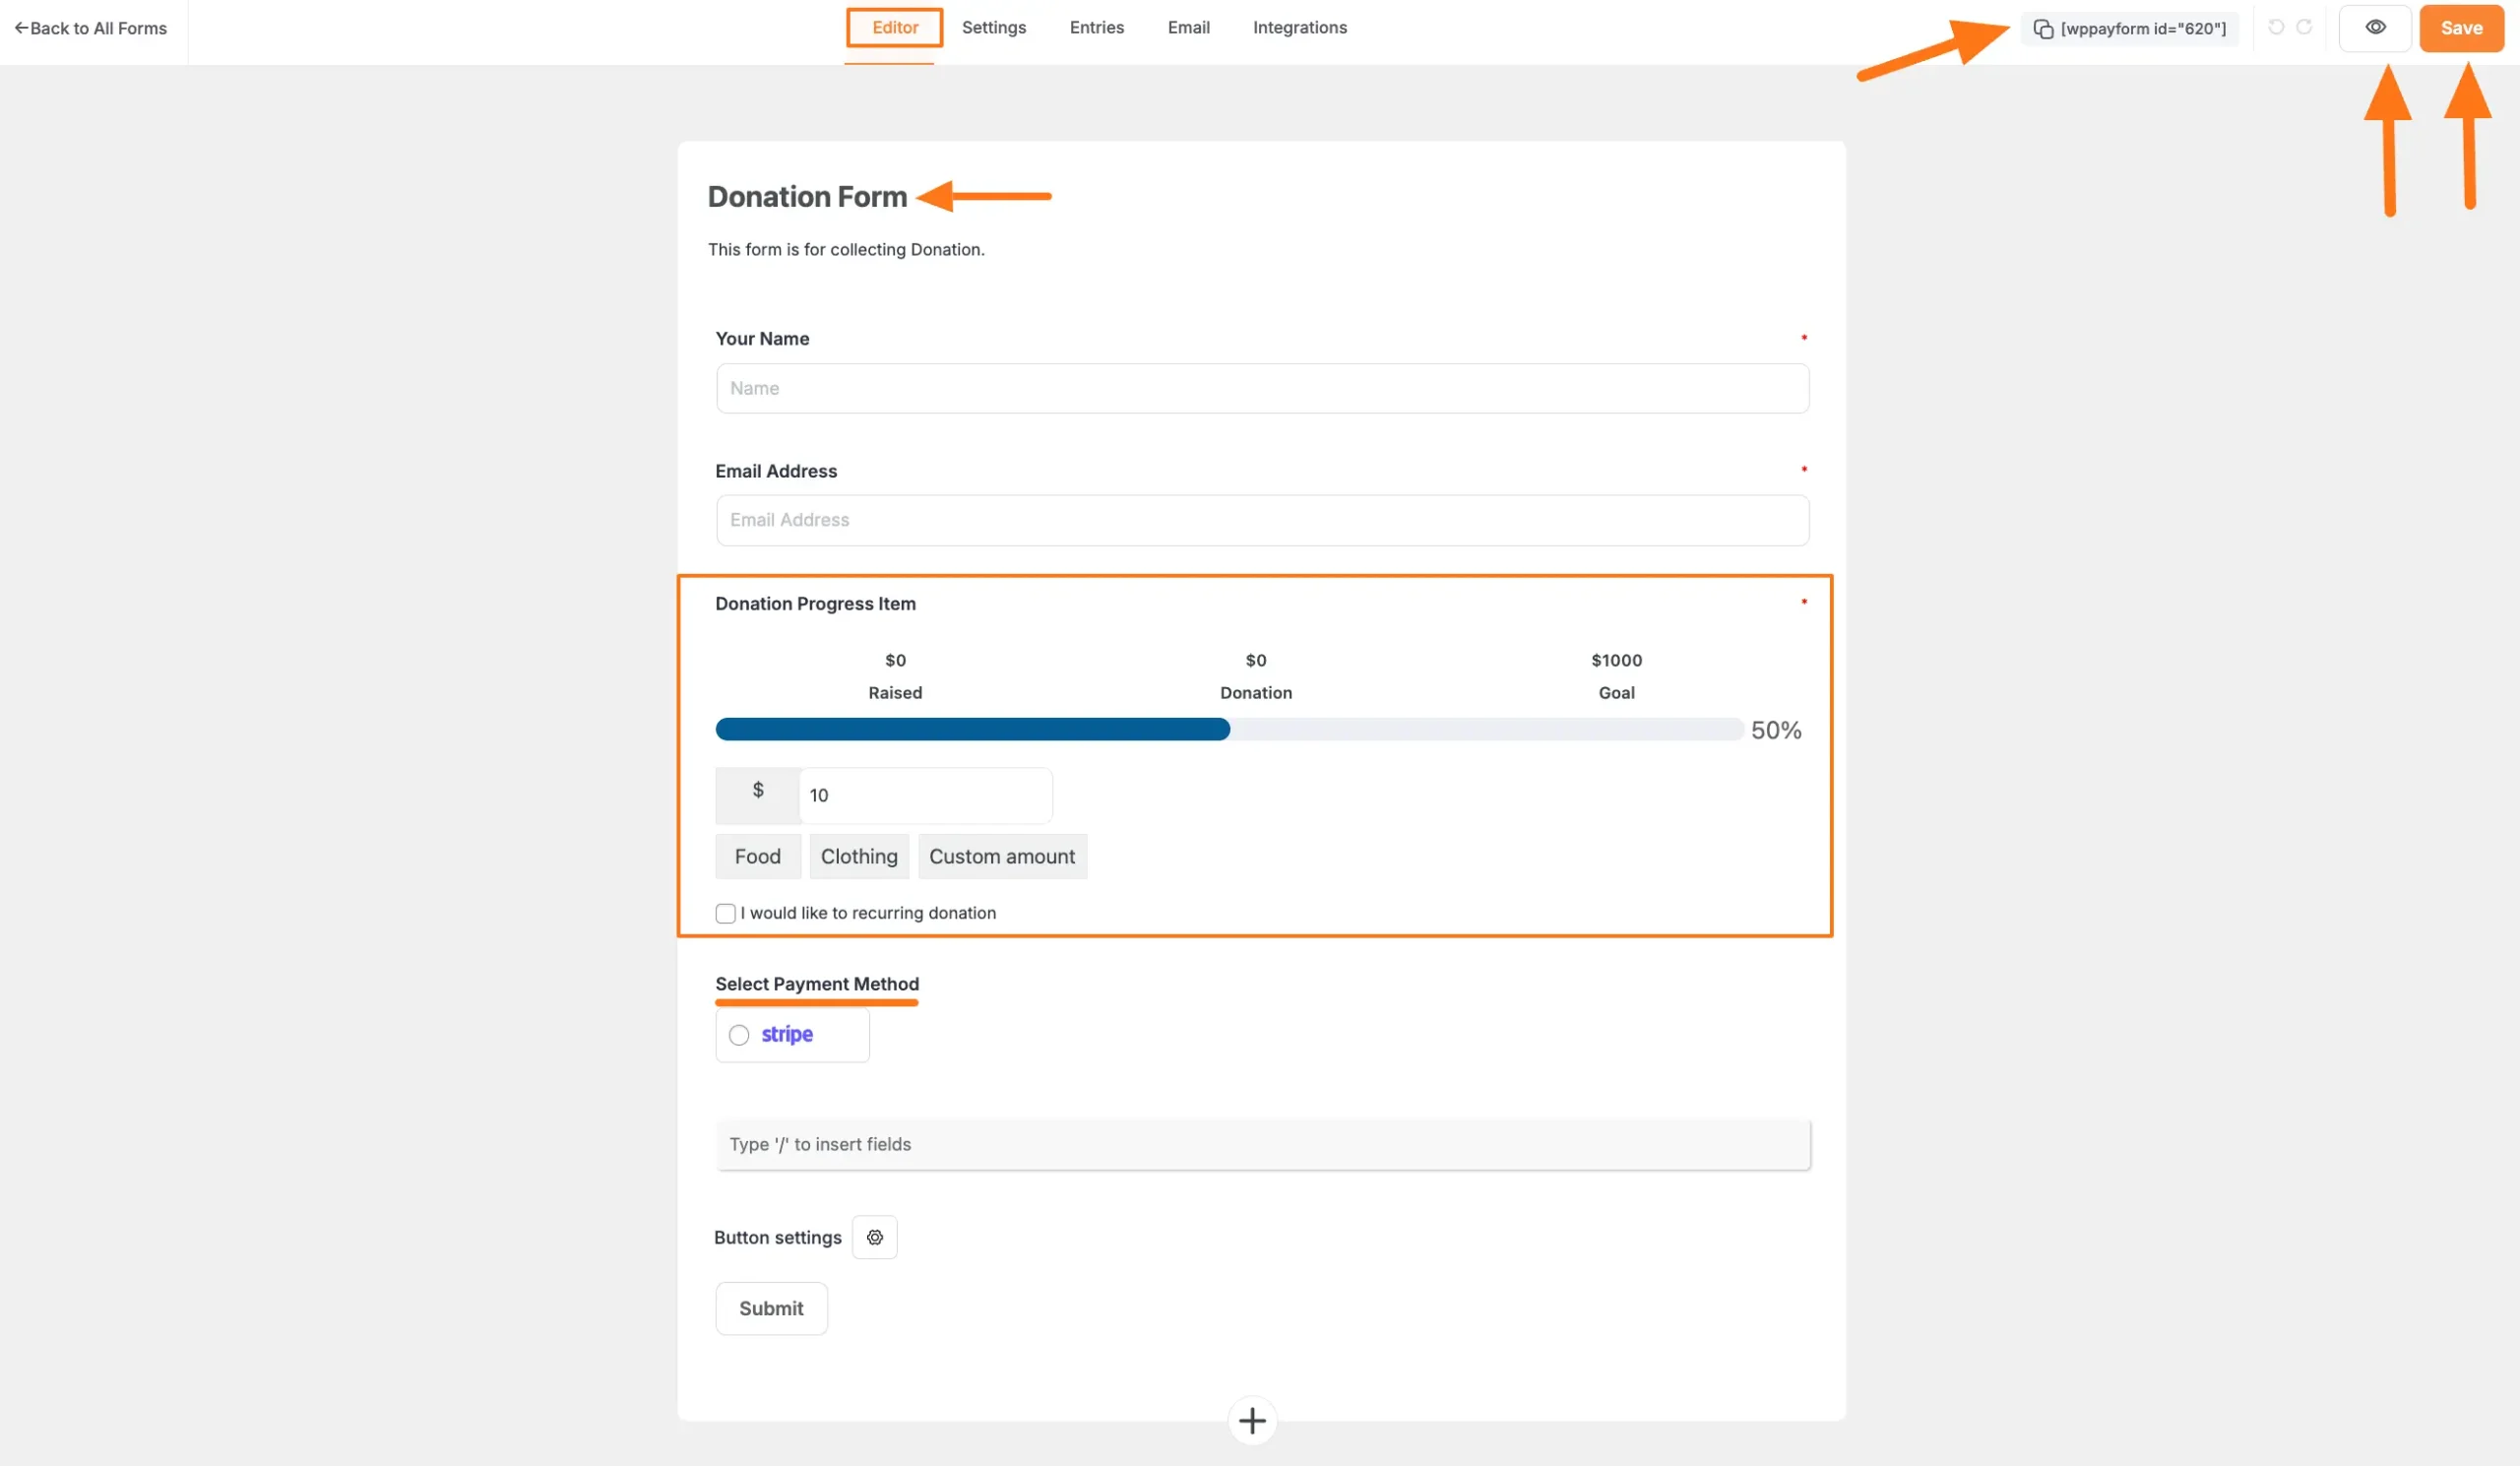Click the Email Address input field
Image resolution: width=2520 pixels, height=1466 pixels.
tap(1262, 520)
